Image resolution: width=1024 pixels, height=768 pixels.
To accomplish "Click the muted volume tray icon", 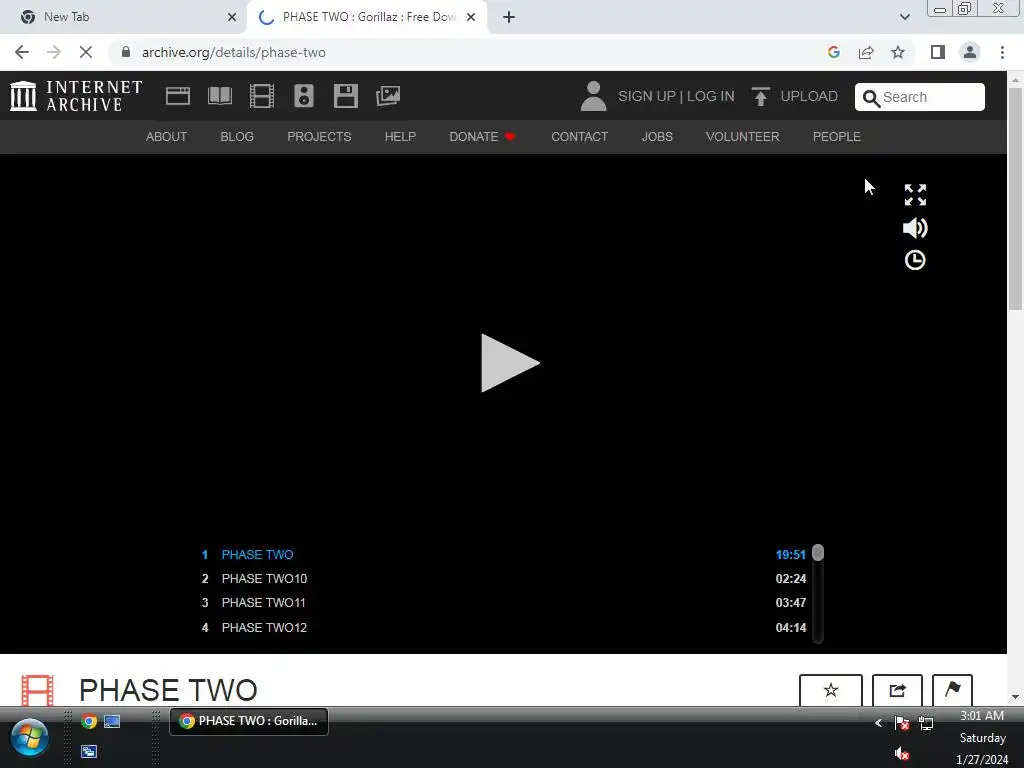I will [x=901, y=753].
